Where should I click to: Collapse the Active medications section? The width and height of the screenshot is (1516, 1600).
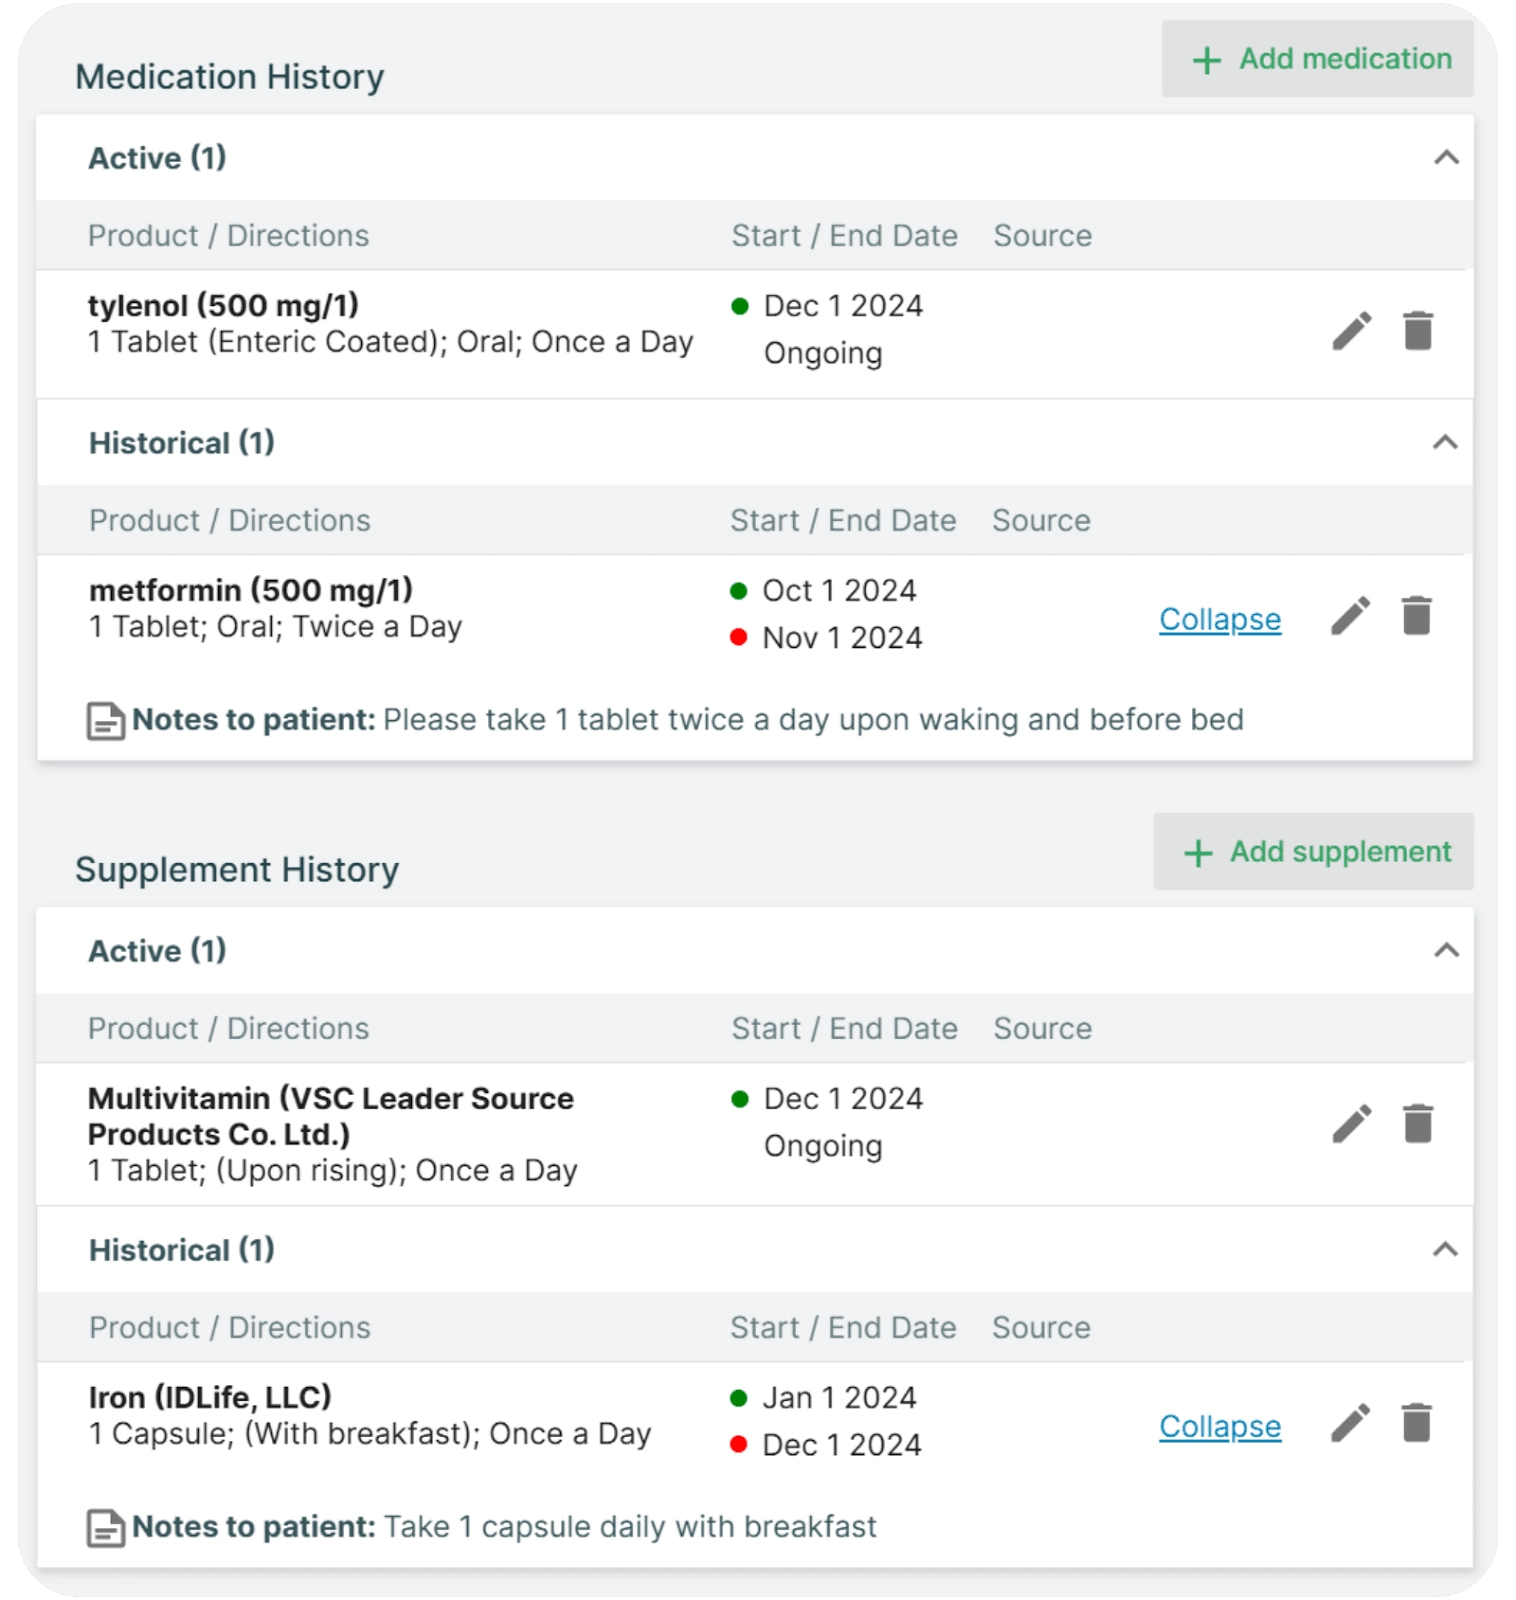pos(1442,158)
